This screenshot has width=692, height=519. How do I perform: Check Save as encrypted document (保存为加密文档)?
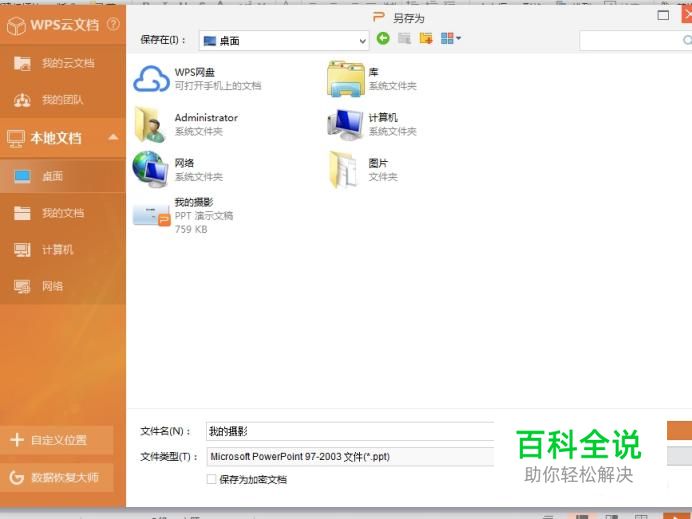click(x=212, y=479)
